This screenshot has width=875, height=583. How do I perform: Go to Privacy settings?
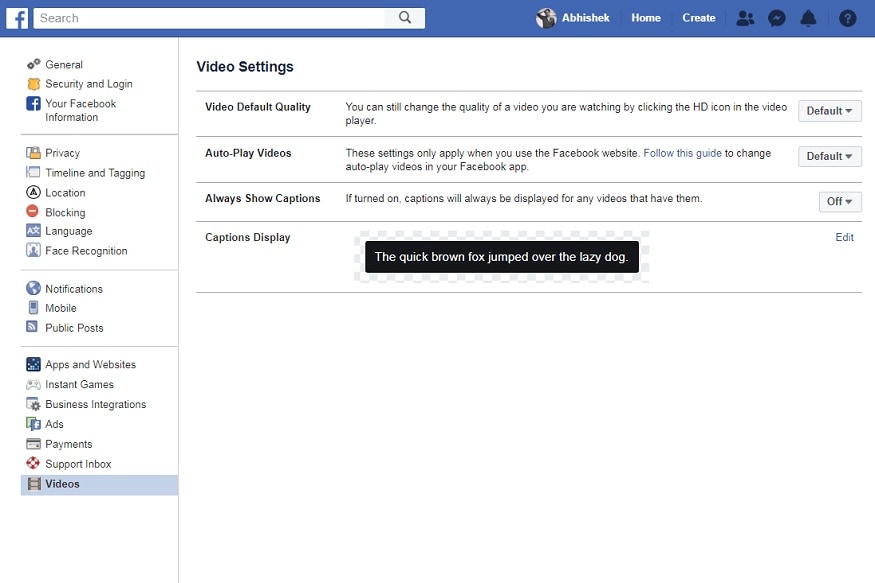tap(62, 153)
